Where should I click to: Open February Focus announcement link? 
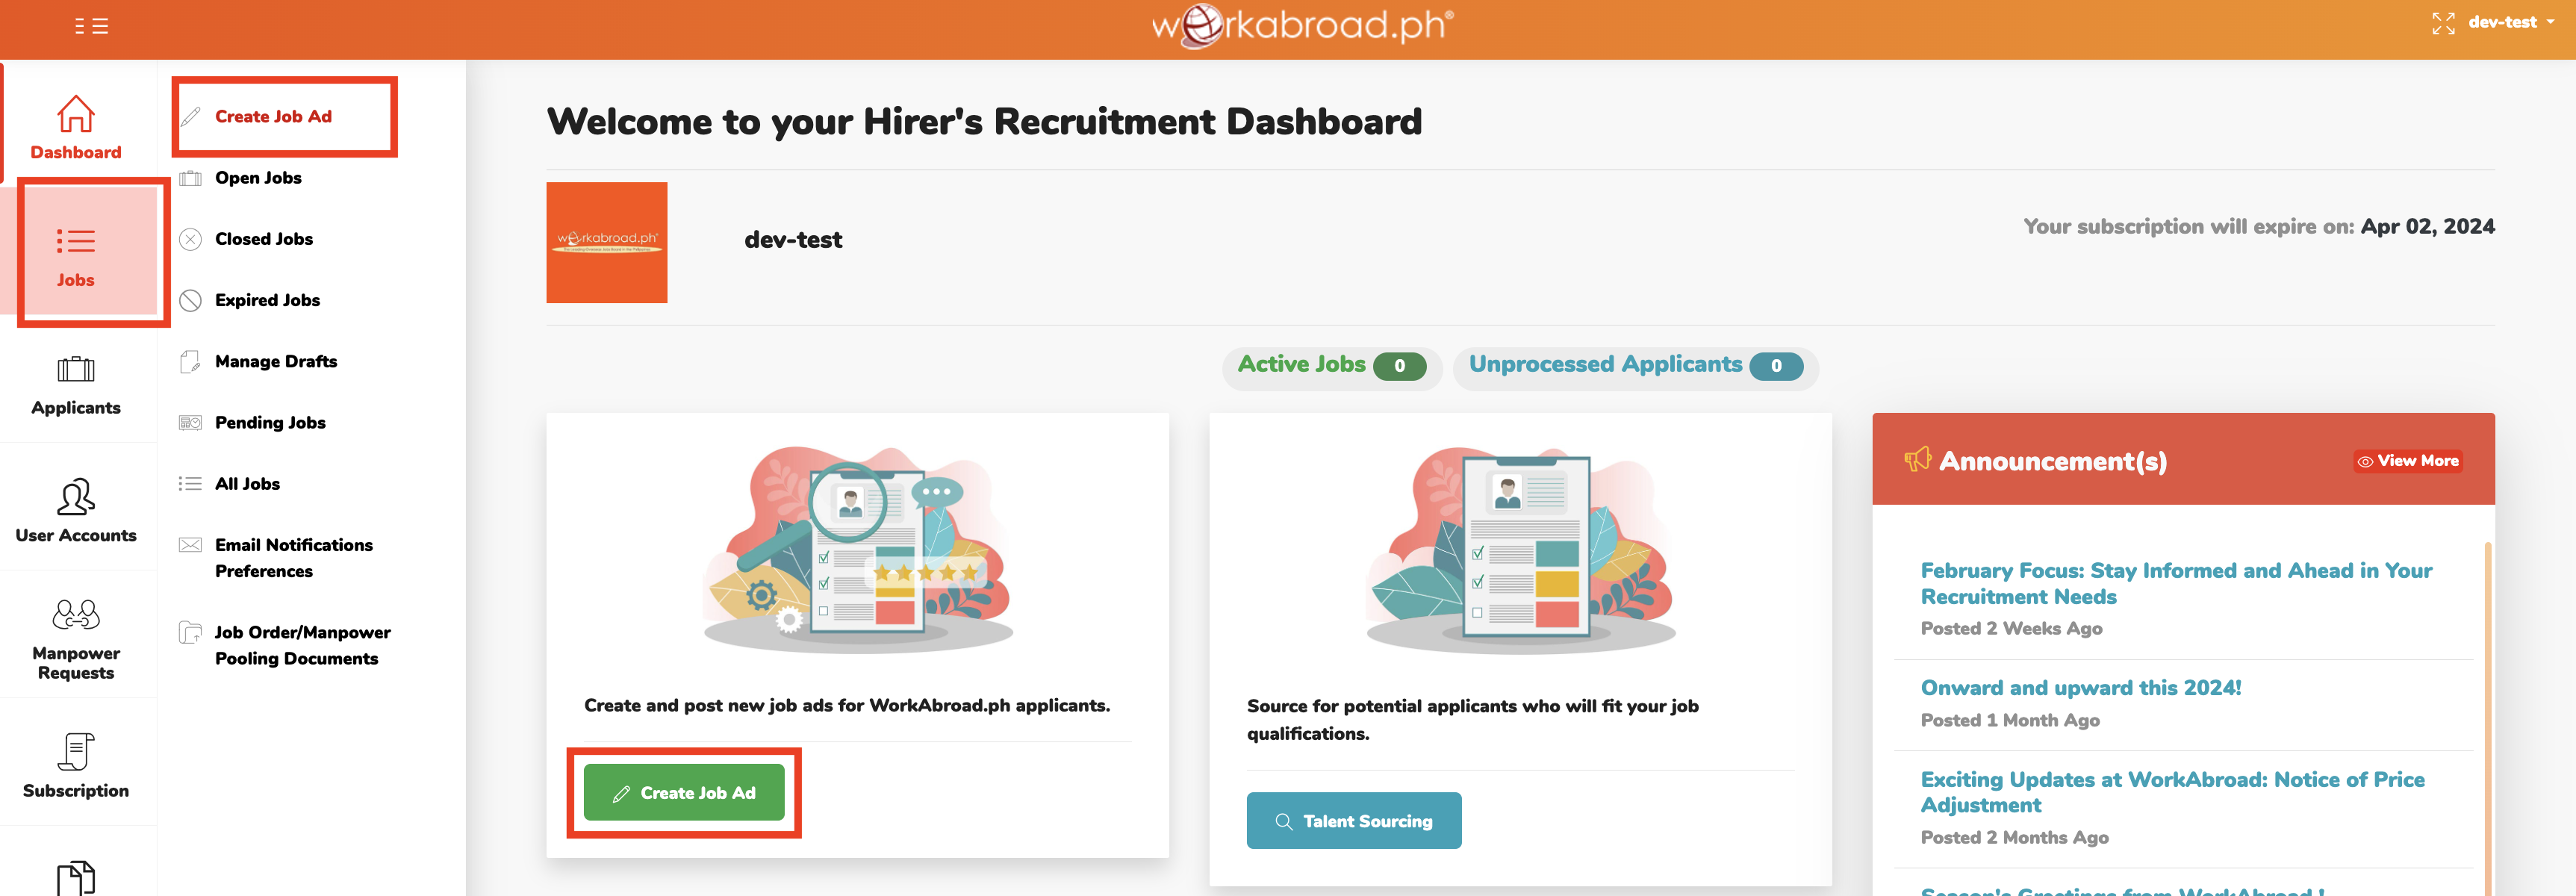tap(2176, 583)
